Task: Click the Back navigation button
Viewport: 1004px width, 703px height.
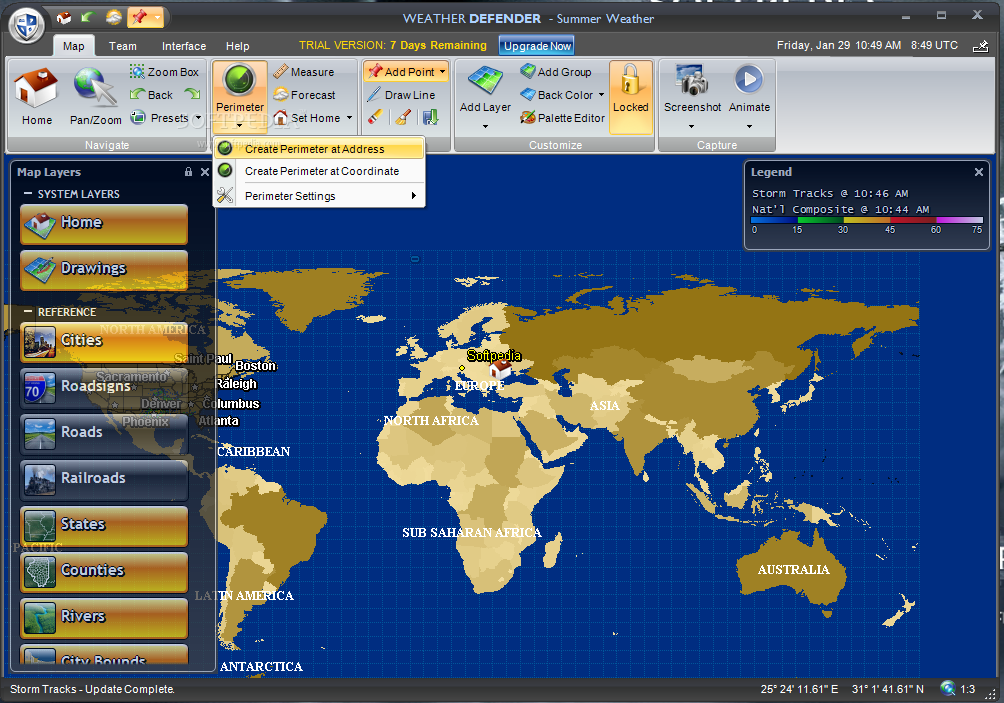Action: pos(151,95)
